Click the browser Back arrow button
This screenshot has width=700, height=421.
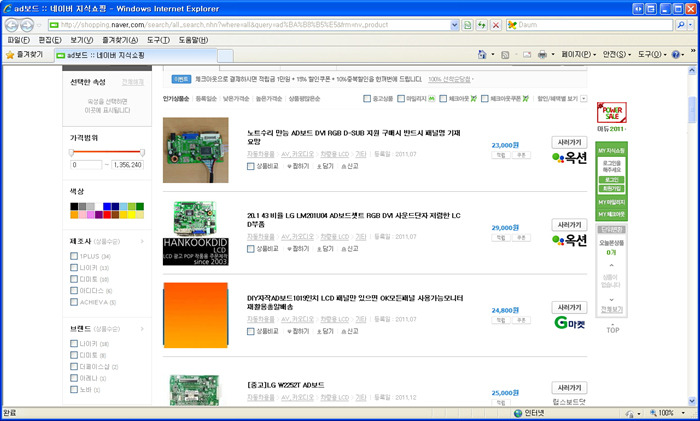12,25
